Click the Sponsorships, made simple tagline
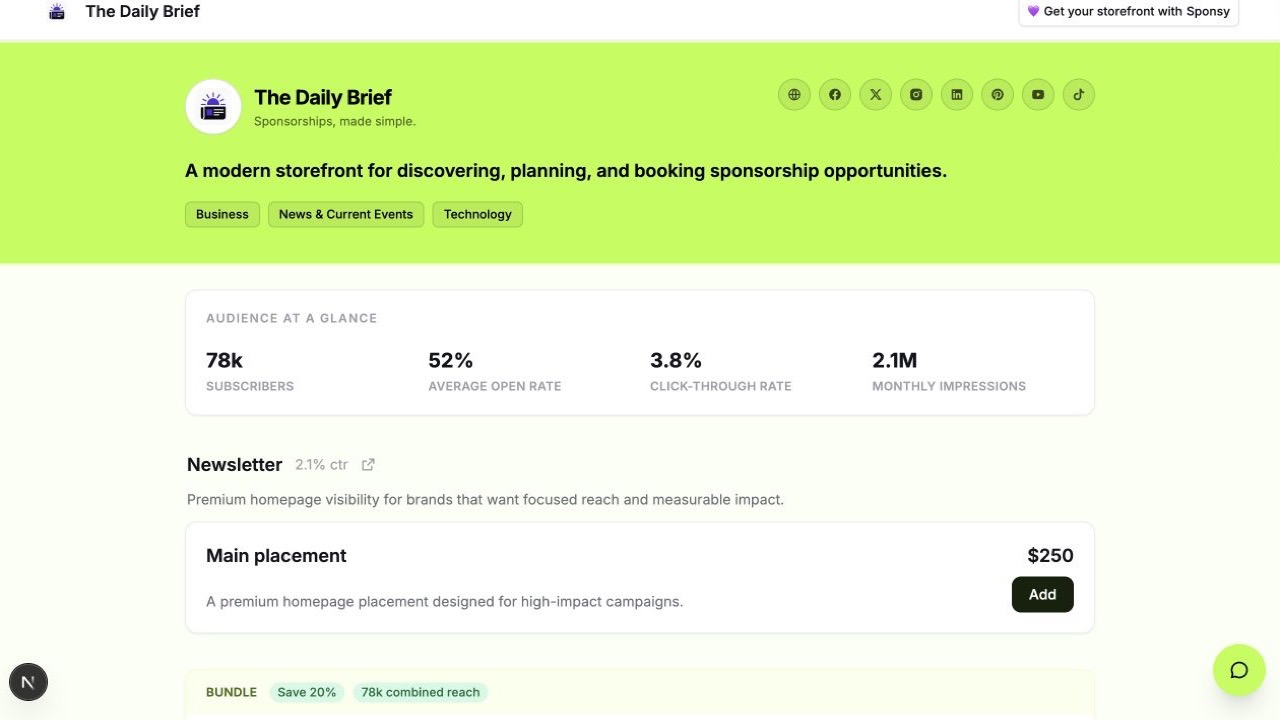The height and width of the screenshot is (720, 1280). tap(335, 122)
